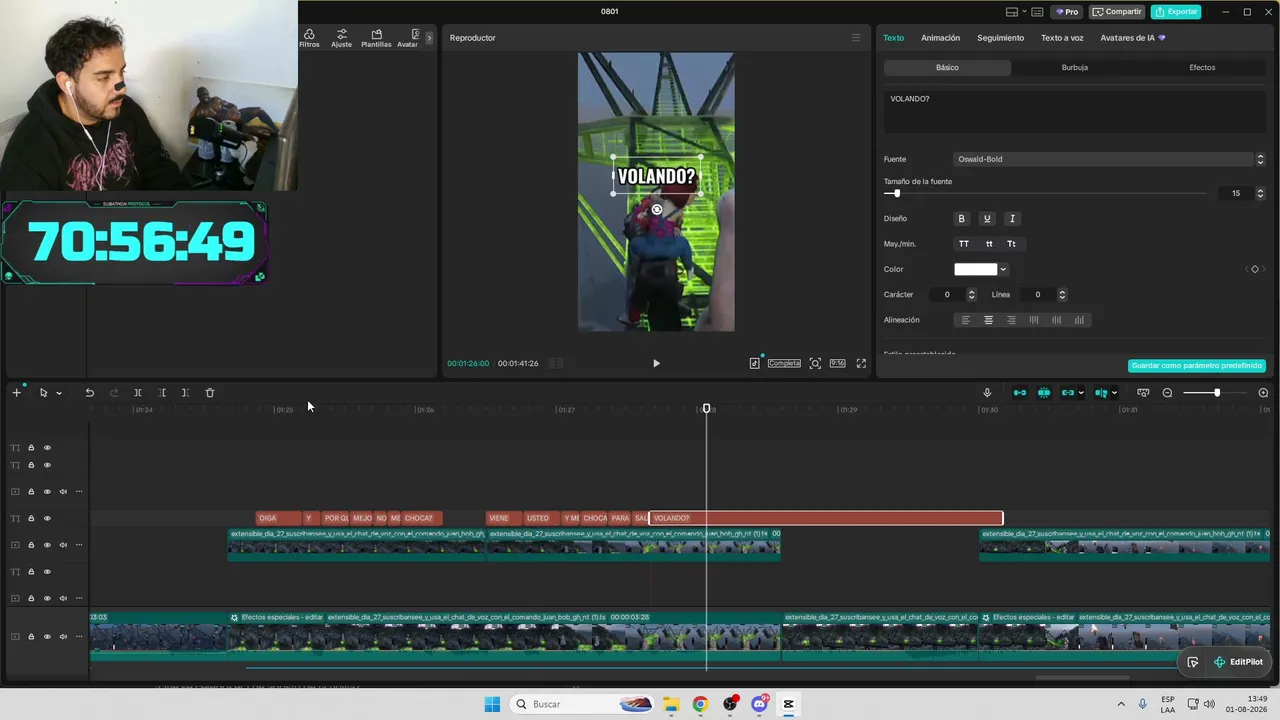This screenshot has width=1280, height=720.
Task: Click the font size stepper arrows
Action: 1260,193
